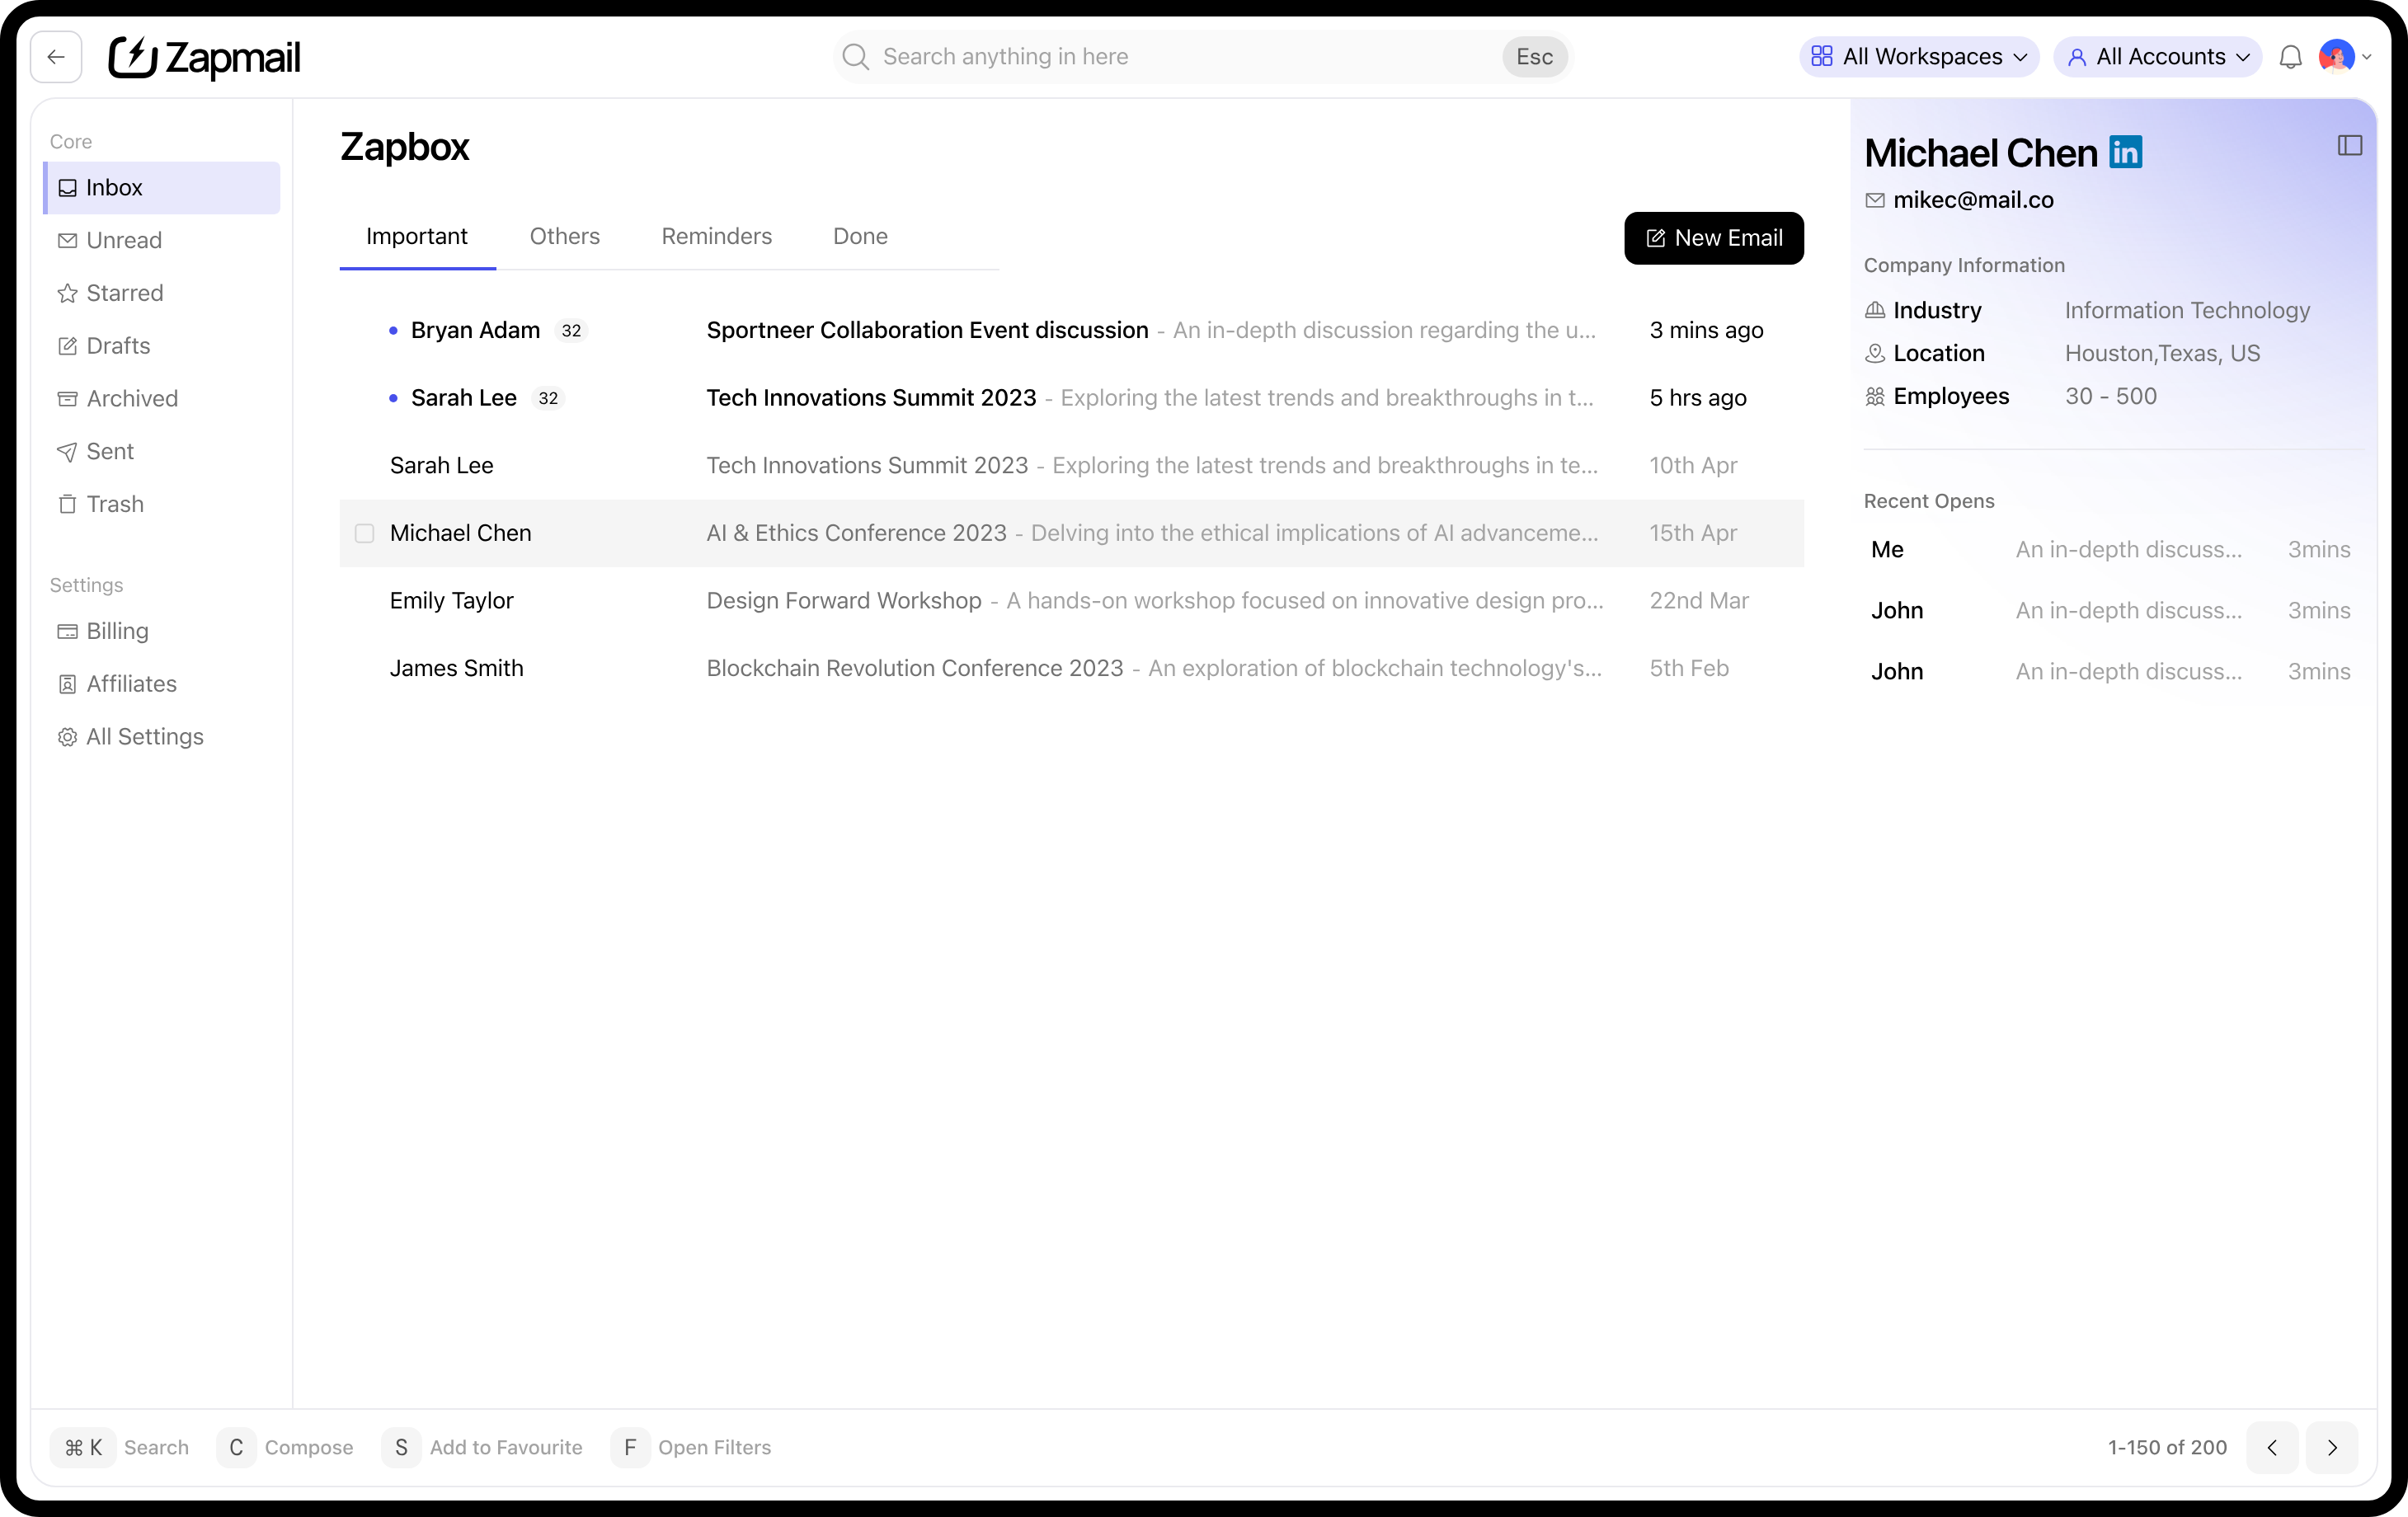This screenshot has width=2408, height=1517.
Task: Click the Location pin icon
Action: click(1875, 354)
